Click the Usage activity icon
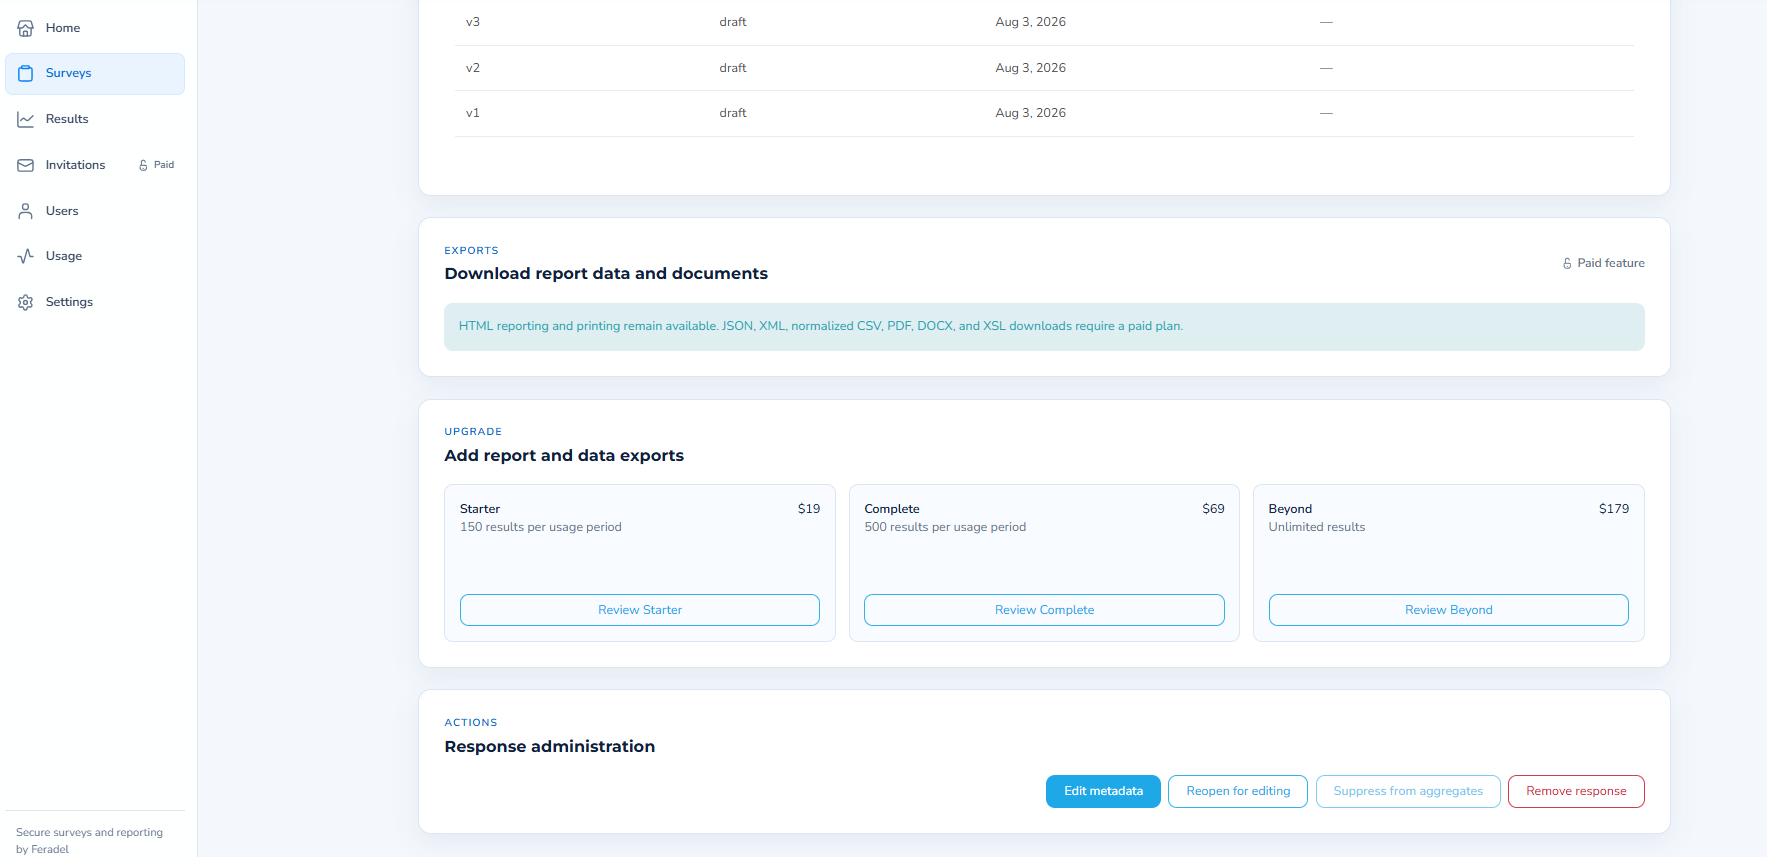Image resolution: width=1767 pixels, height=857 pixels. tap(26, 256)
